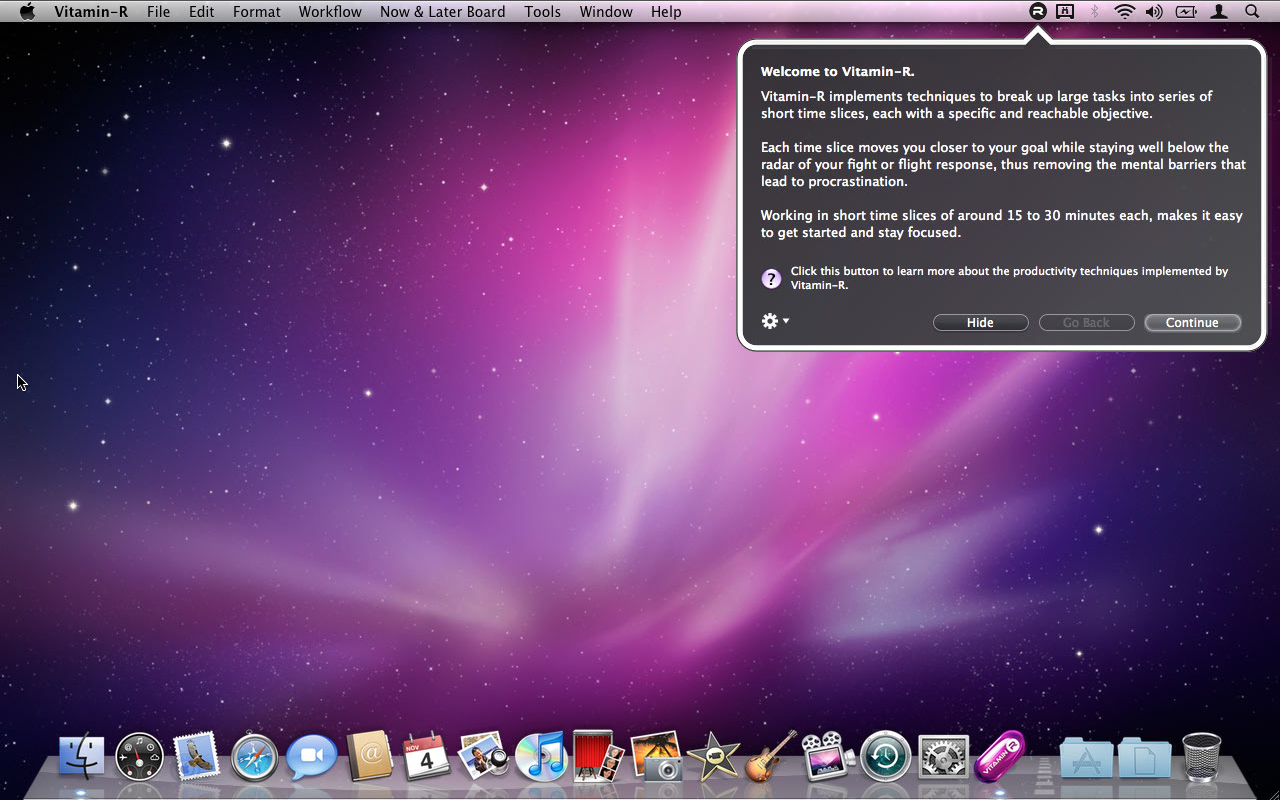Click the user account menu bar icon
This screenshot has height=800, width=1280.
[1219, 12]
